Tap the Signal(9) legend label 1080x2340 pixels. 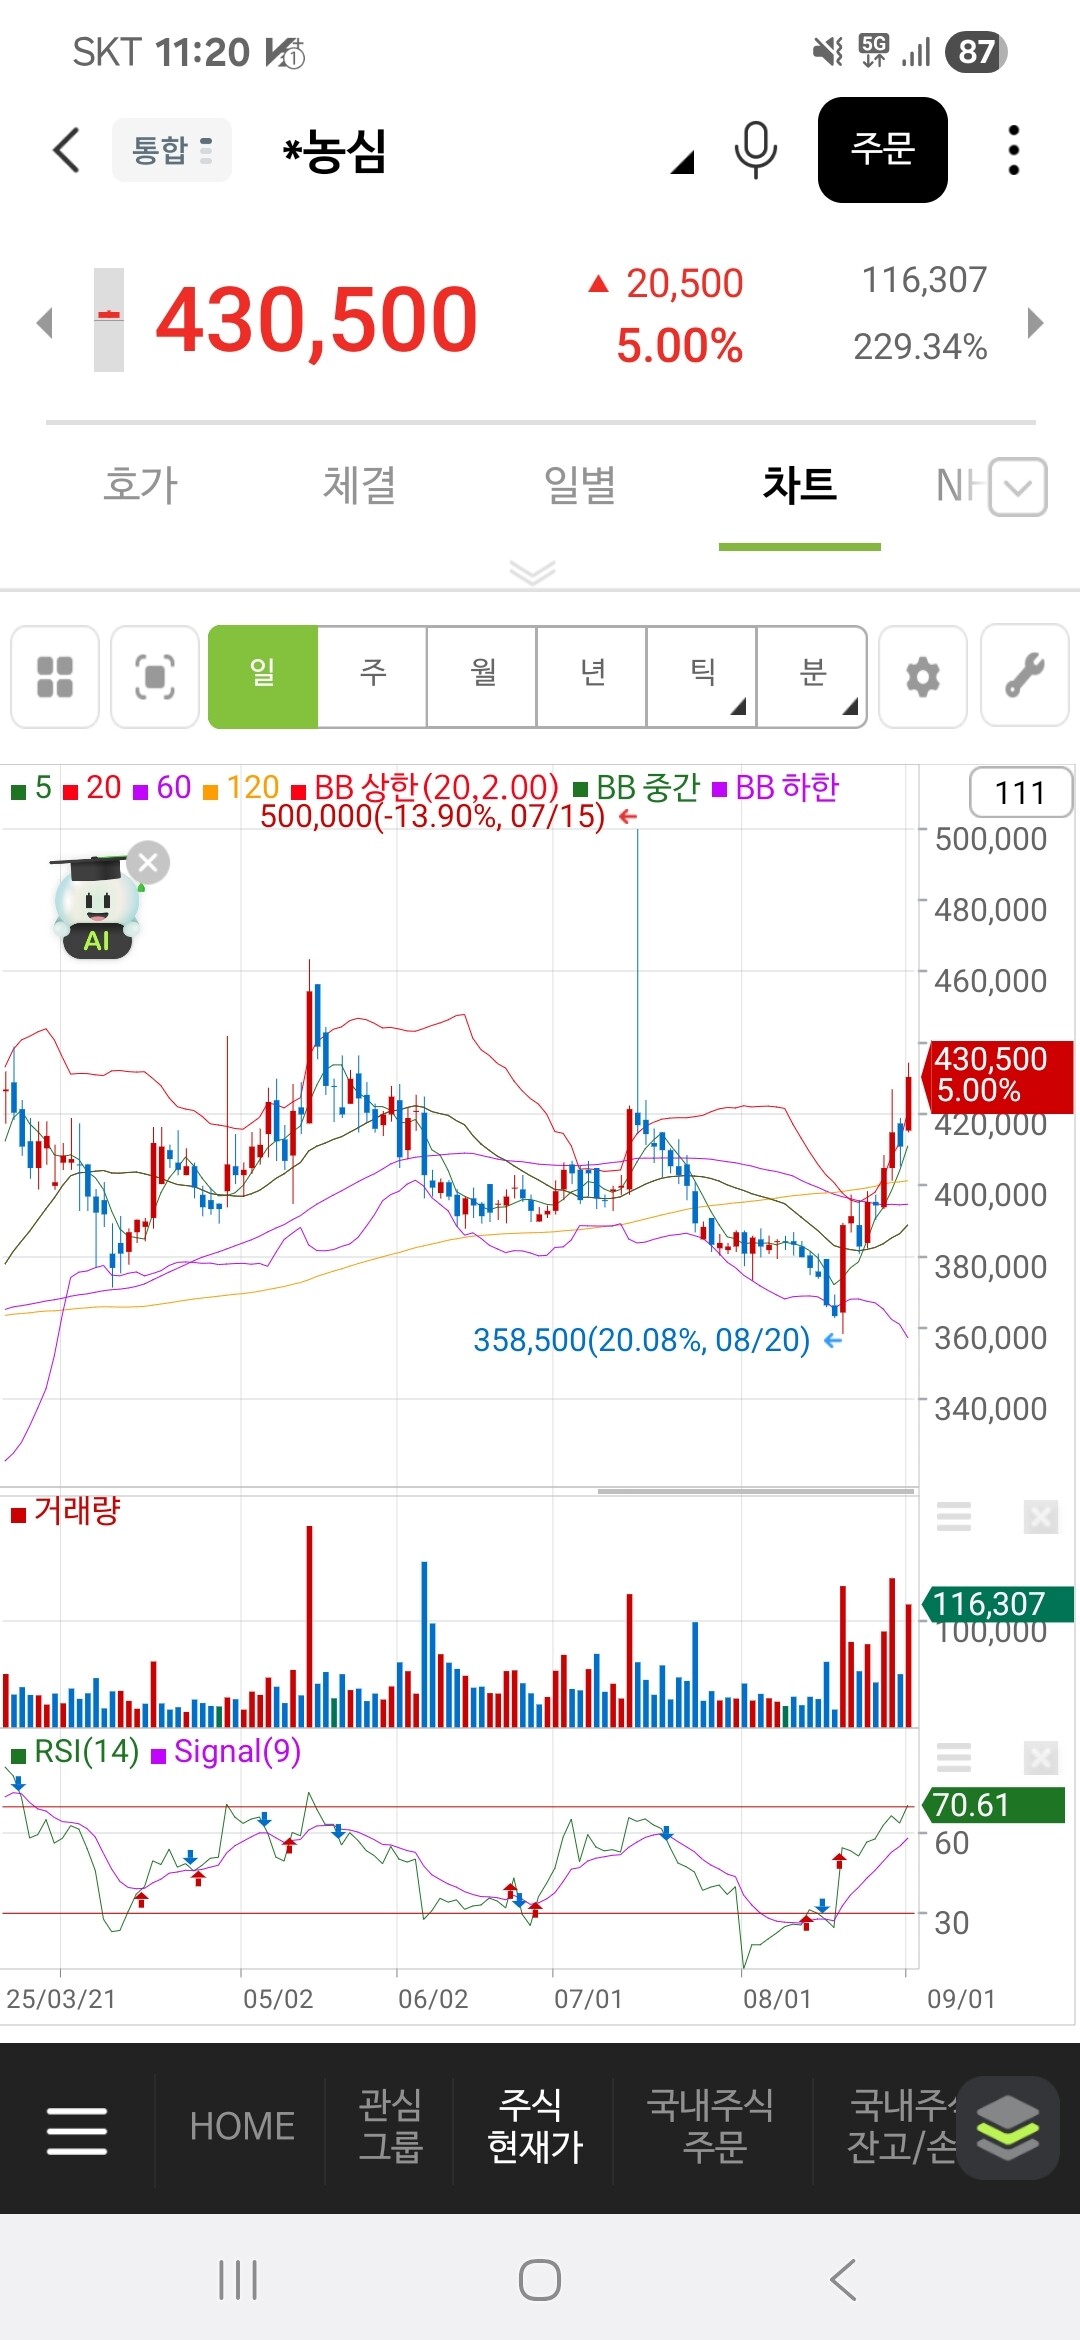[x=226, y=1751]
